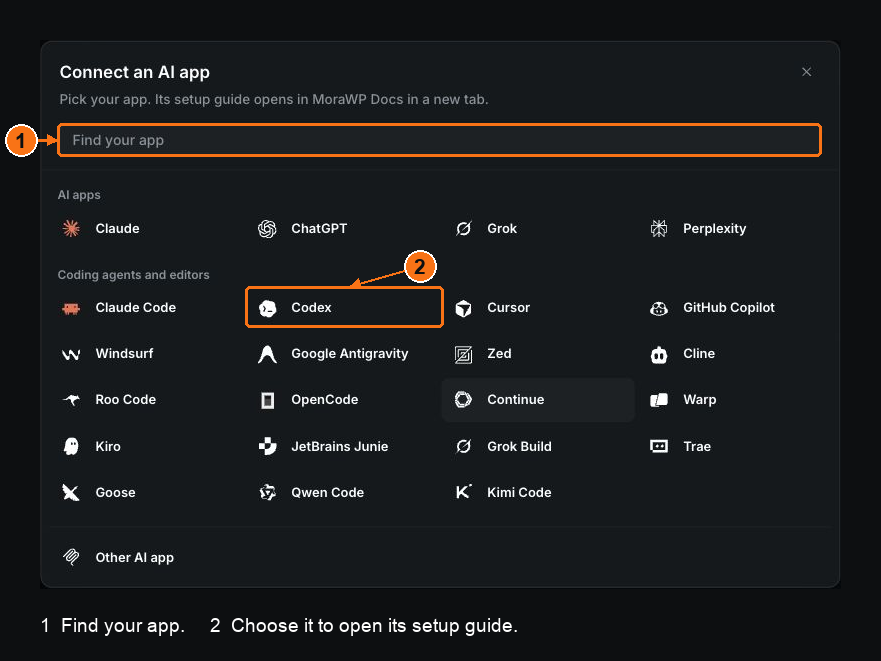Click the Roo Code kangaroo icon

coord(71,400)
